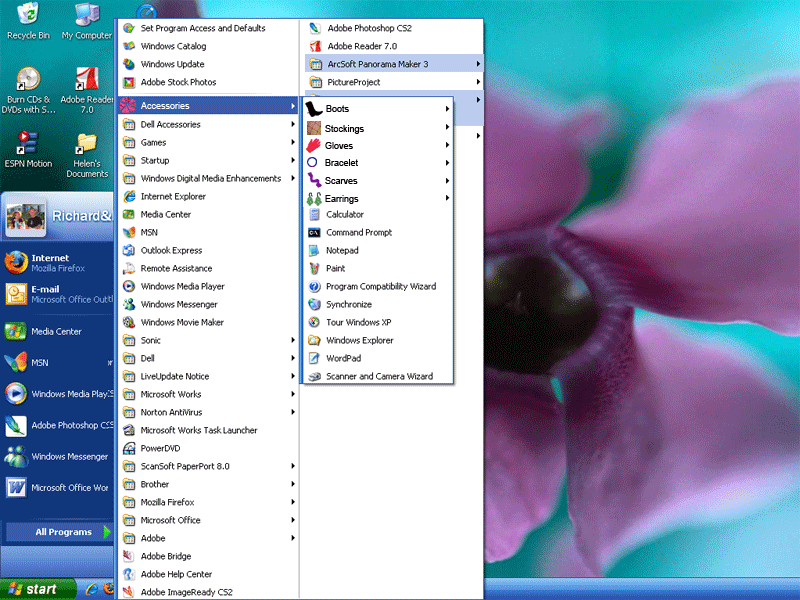The width and height of the screenshot is (800, 600).
Task: Open Burn CDs & DVDs desktop shortcut
Action: click(29, 90)
